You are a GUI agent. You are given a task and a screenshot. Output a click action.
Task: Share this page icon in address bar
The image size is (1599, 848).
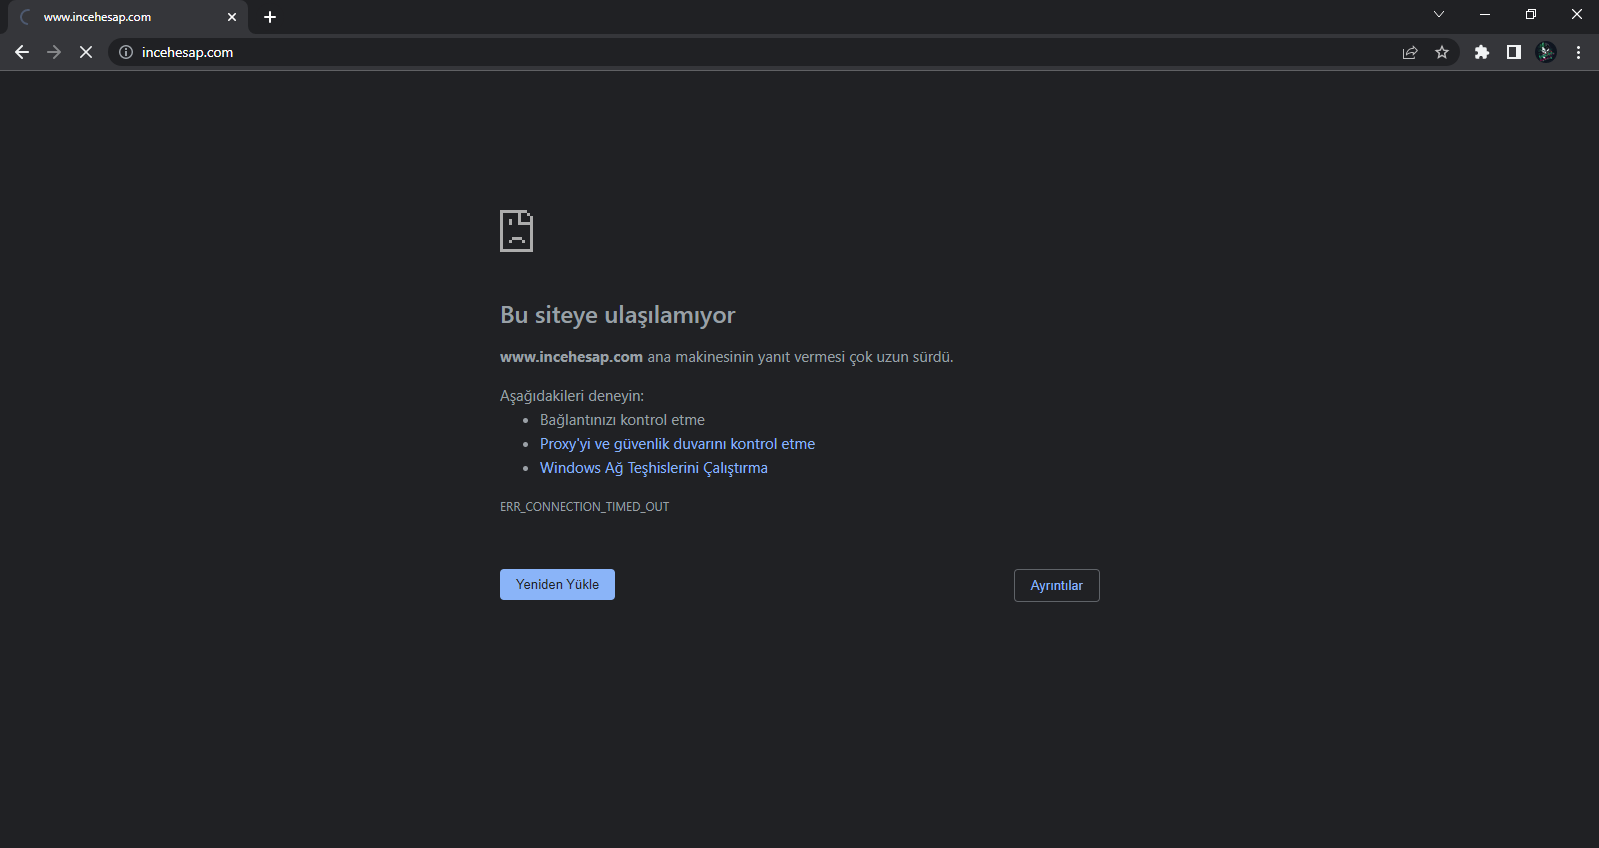coord(1410,52)
